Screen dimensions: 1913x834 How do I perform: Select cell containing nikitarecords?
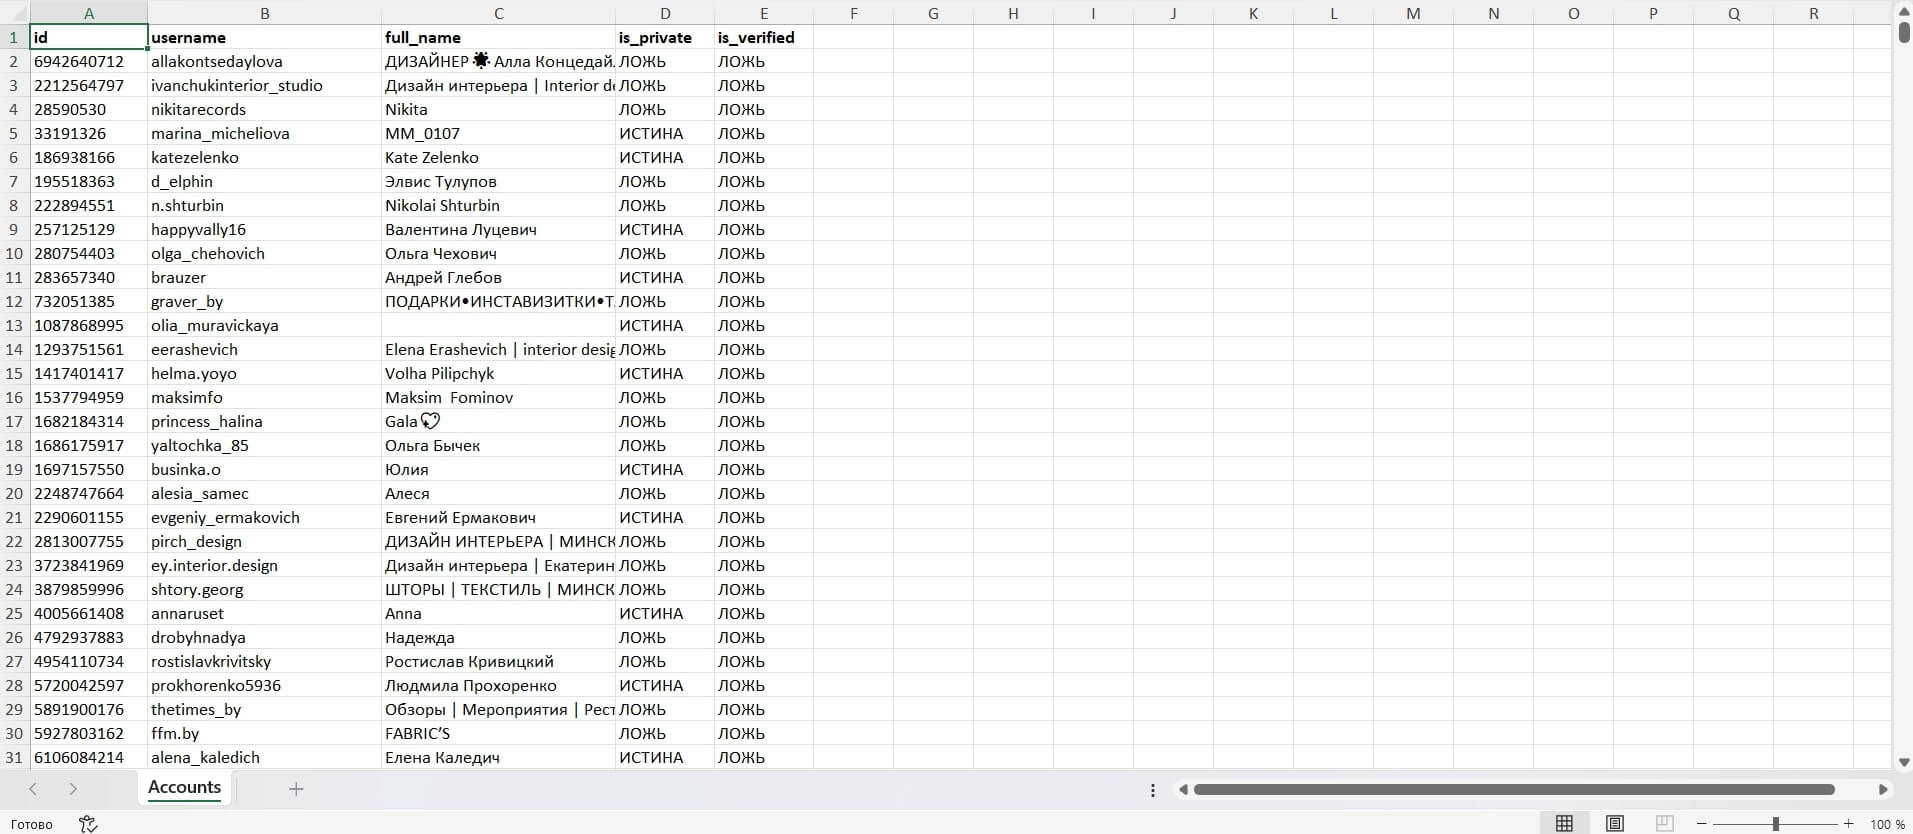[264, 109]
